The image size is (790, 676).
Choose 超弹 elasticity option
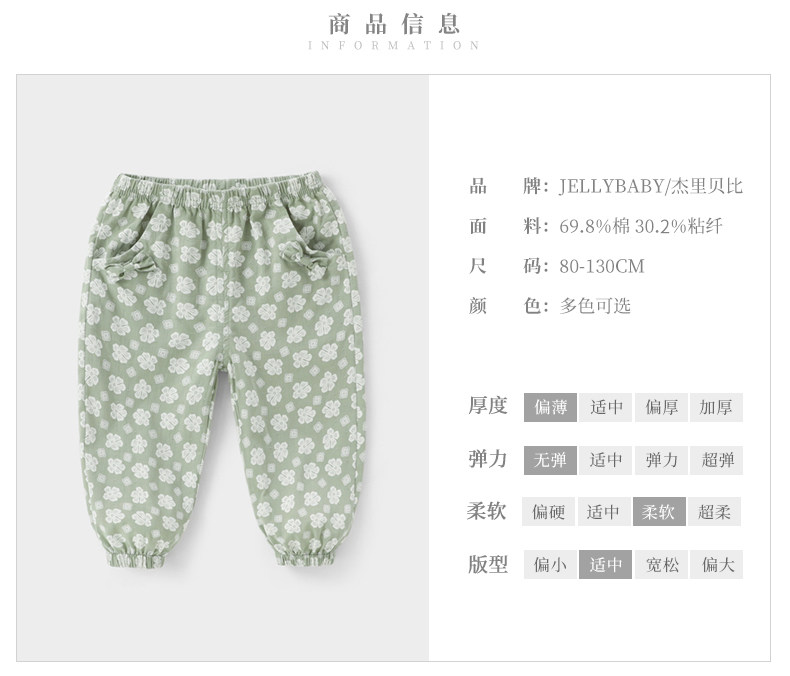pos(716,460)
